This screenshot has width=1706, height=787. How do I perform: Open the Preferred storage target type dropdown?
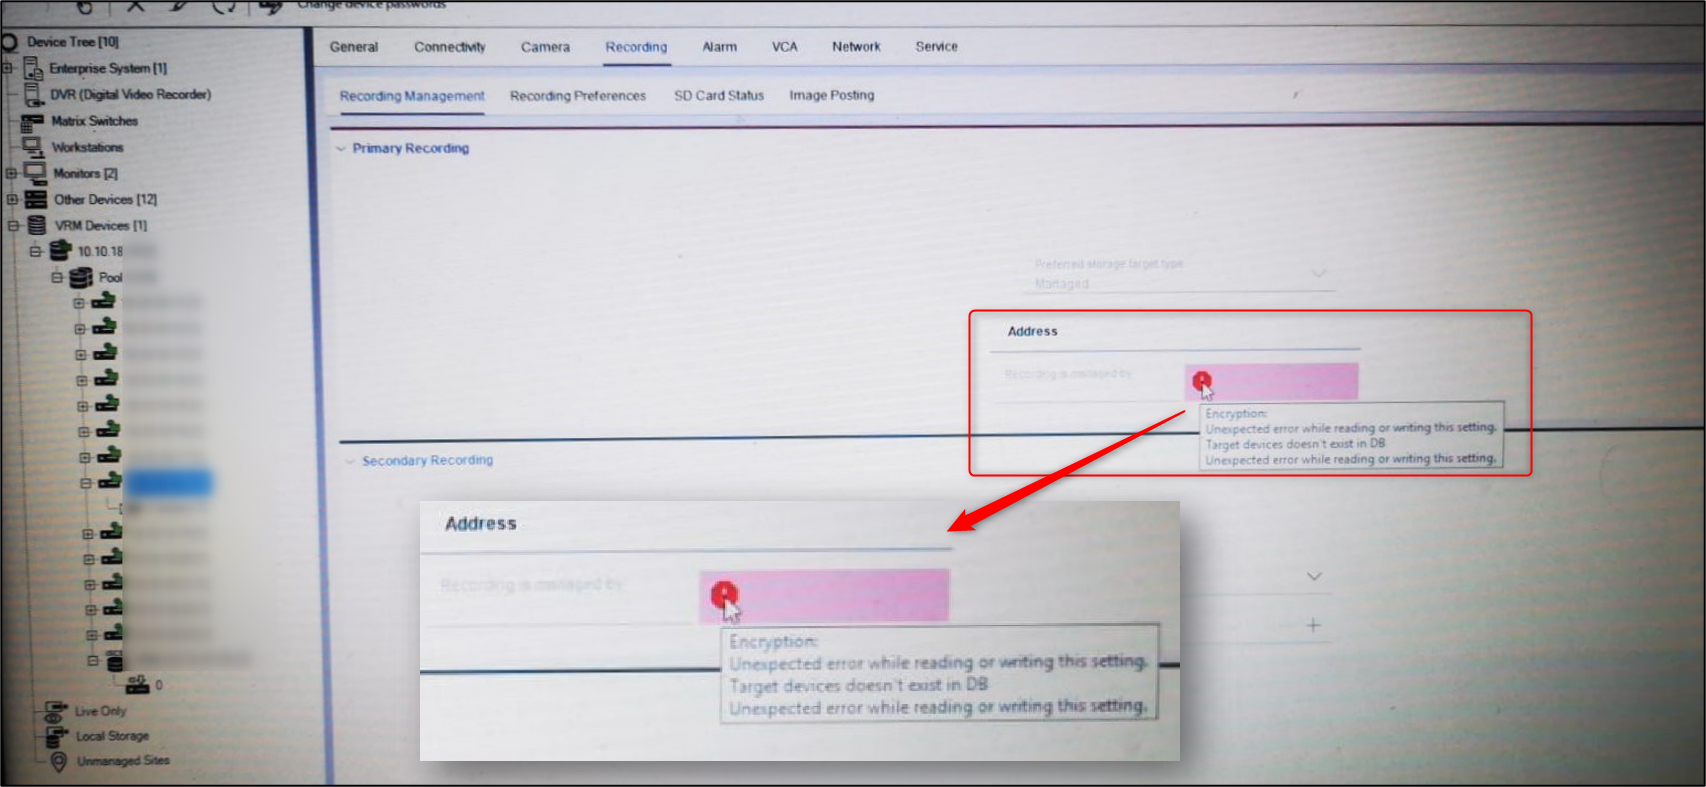[x=1319, y=273]
